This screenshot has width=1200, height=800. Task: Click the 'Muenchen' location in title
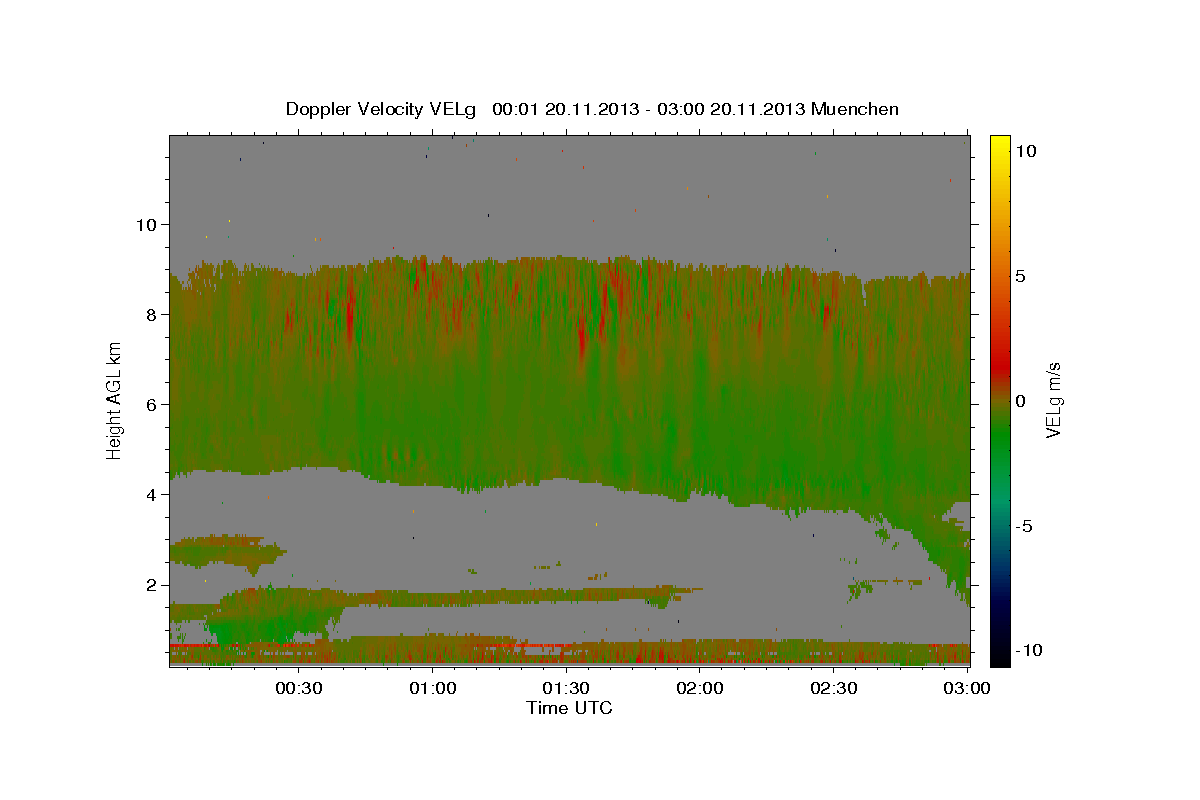[x=855, y=109]
